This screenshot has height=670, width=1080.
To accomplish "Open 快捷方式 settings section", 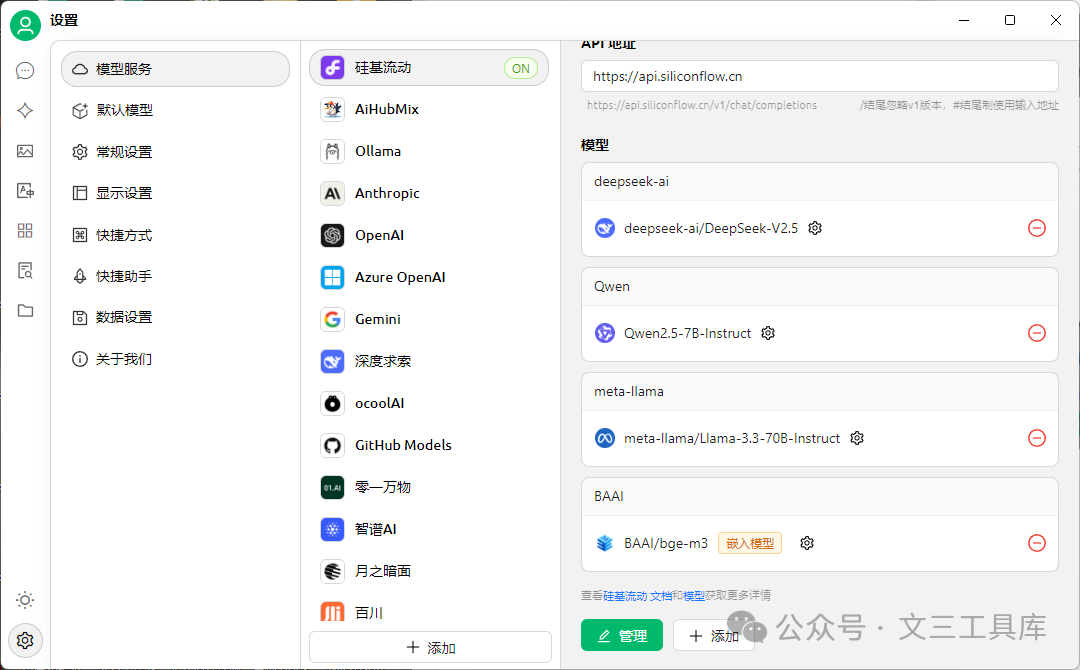I will (176, 235).
